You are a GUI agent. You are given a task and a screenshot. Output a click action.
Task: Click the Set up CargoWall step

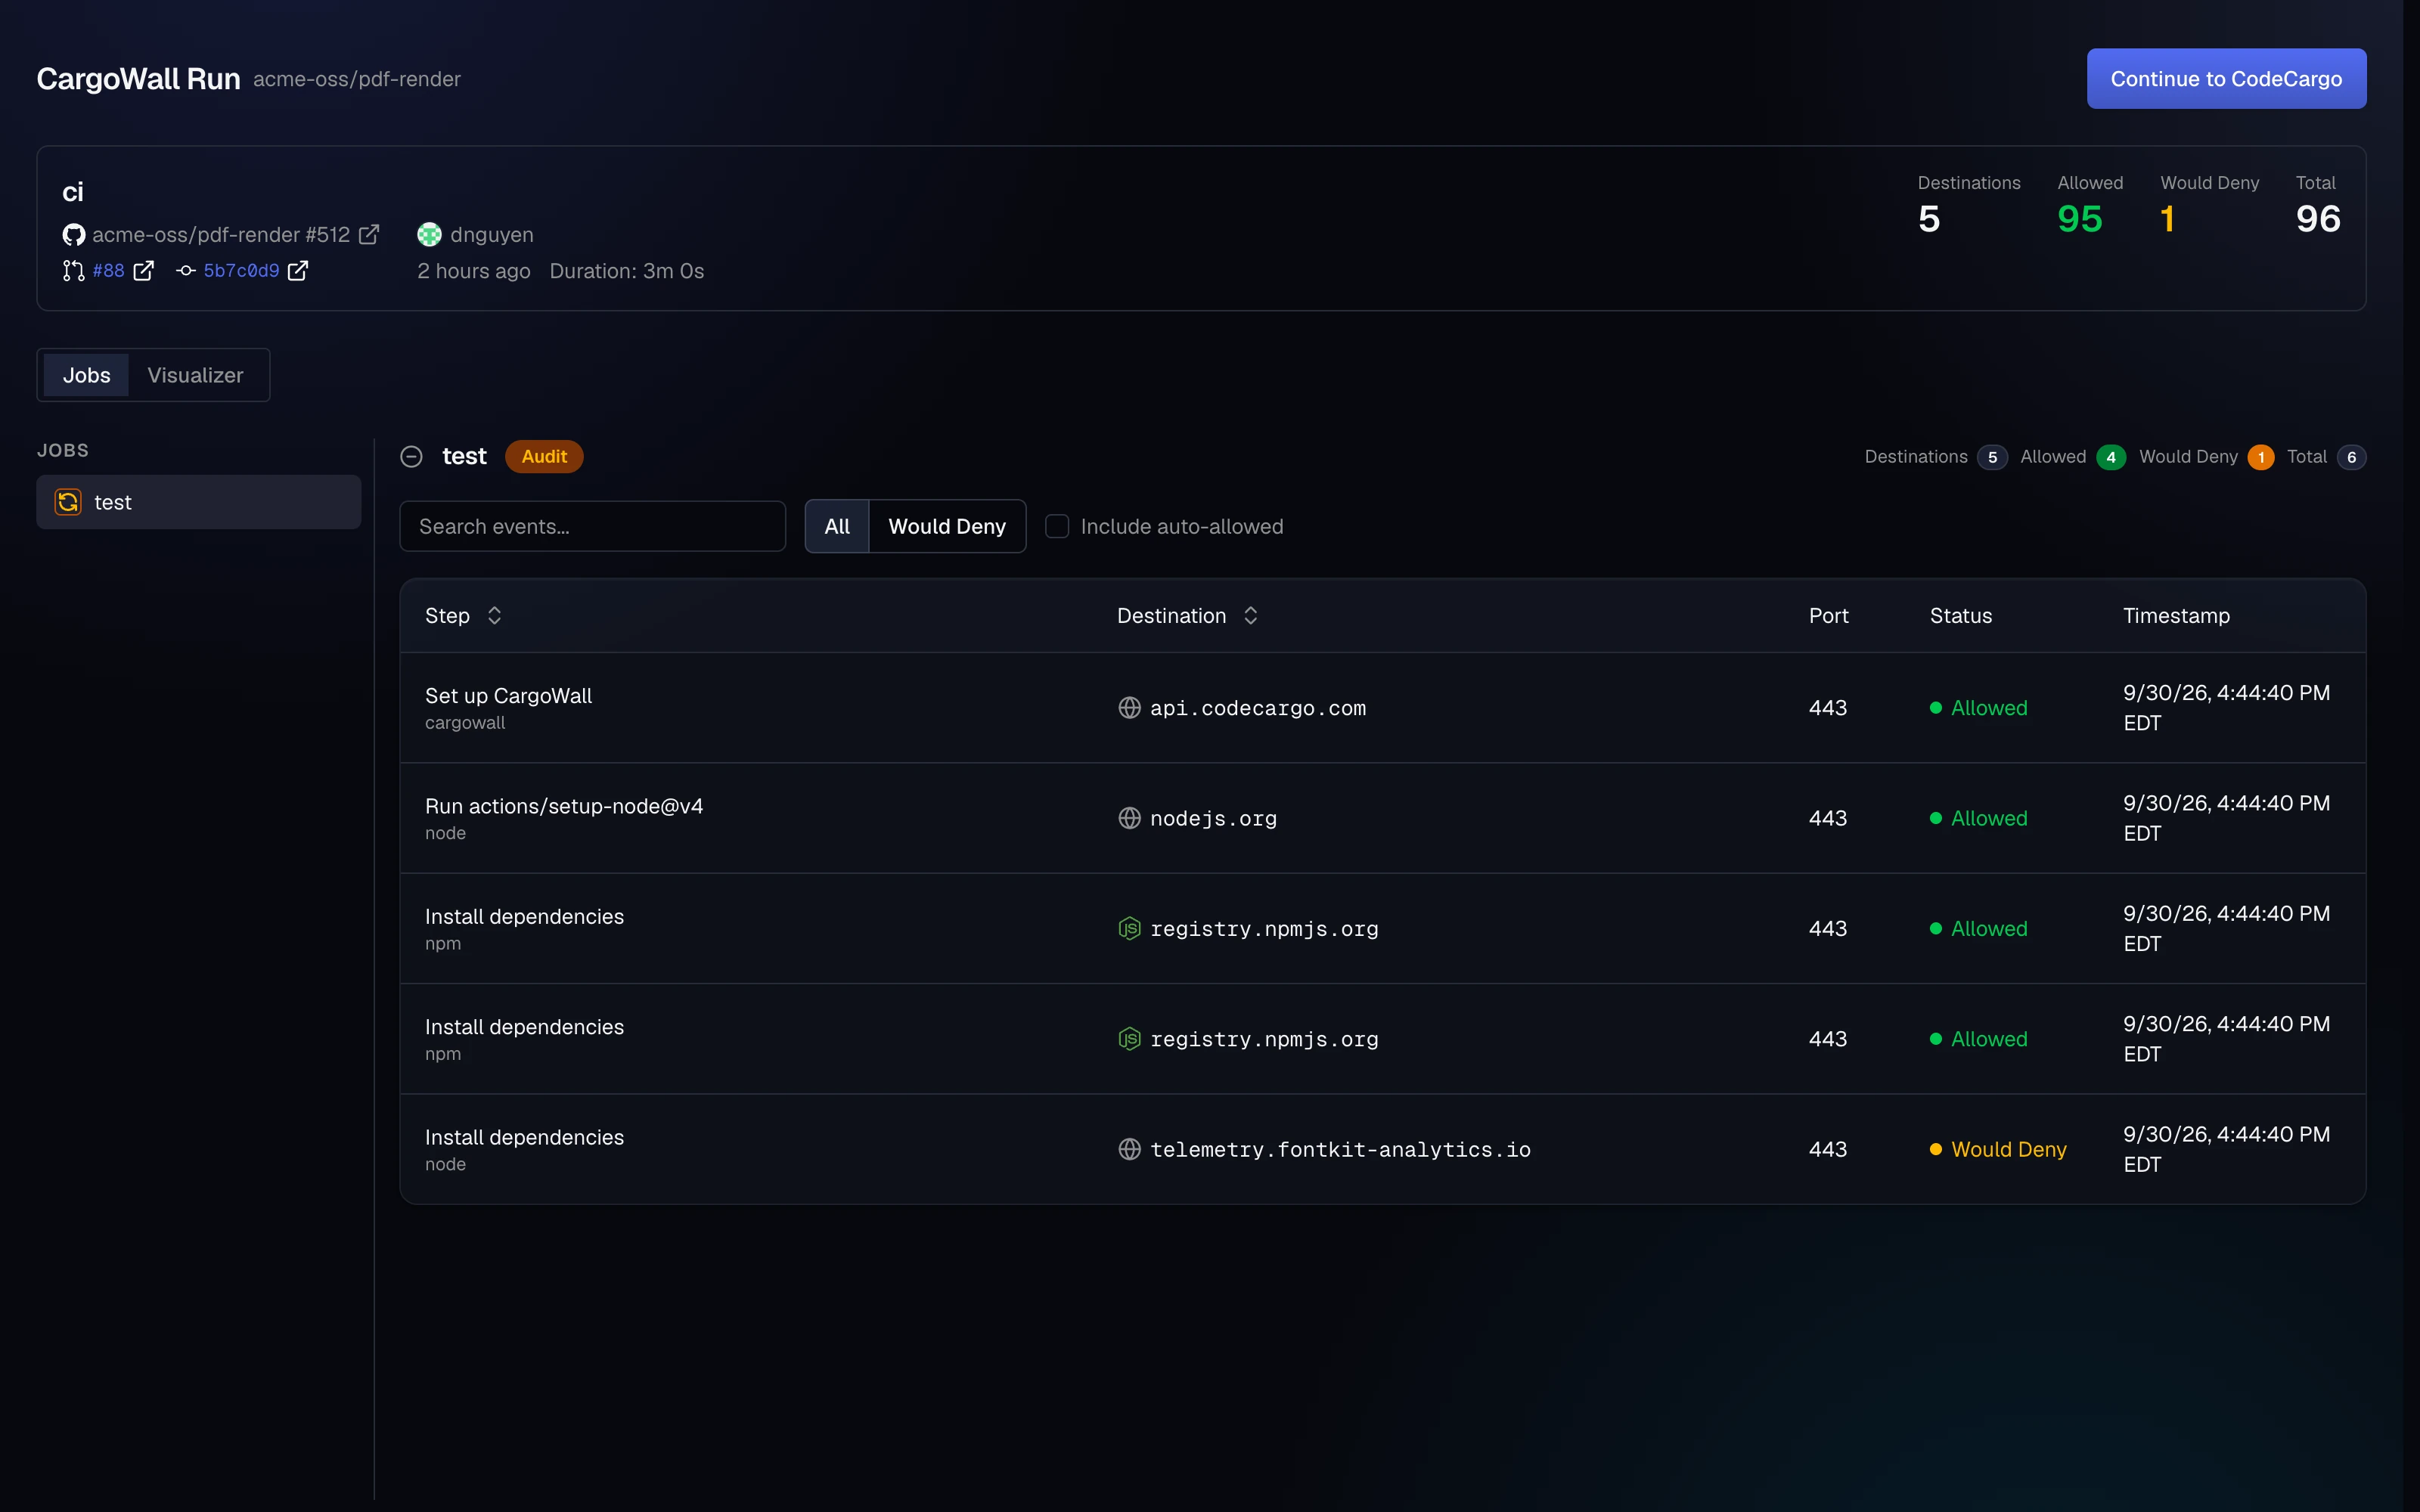pos(508,696)
